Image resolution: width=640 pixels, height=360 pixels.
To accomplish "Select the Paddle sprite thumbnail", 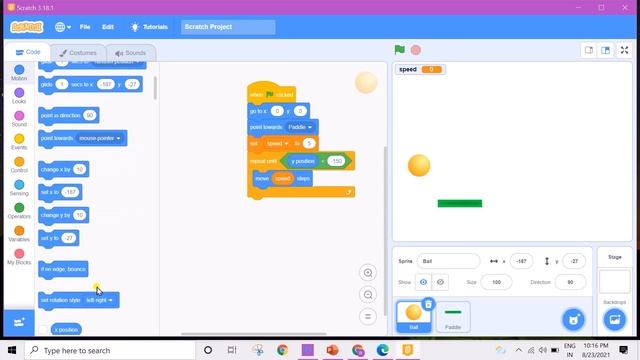I will (x=453, y=317).
